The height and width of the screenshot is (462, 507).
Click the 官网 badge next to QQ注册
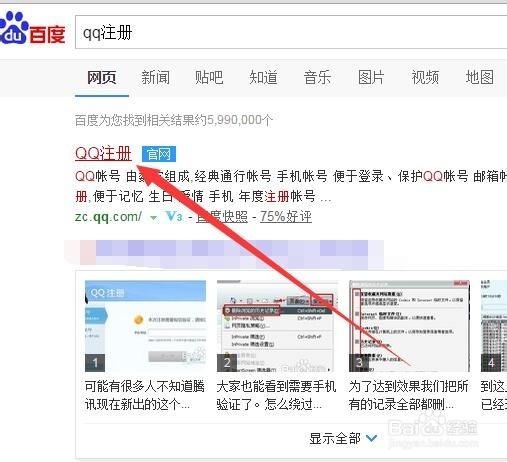point(159,154)
